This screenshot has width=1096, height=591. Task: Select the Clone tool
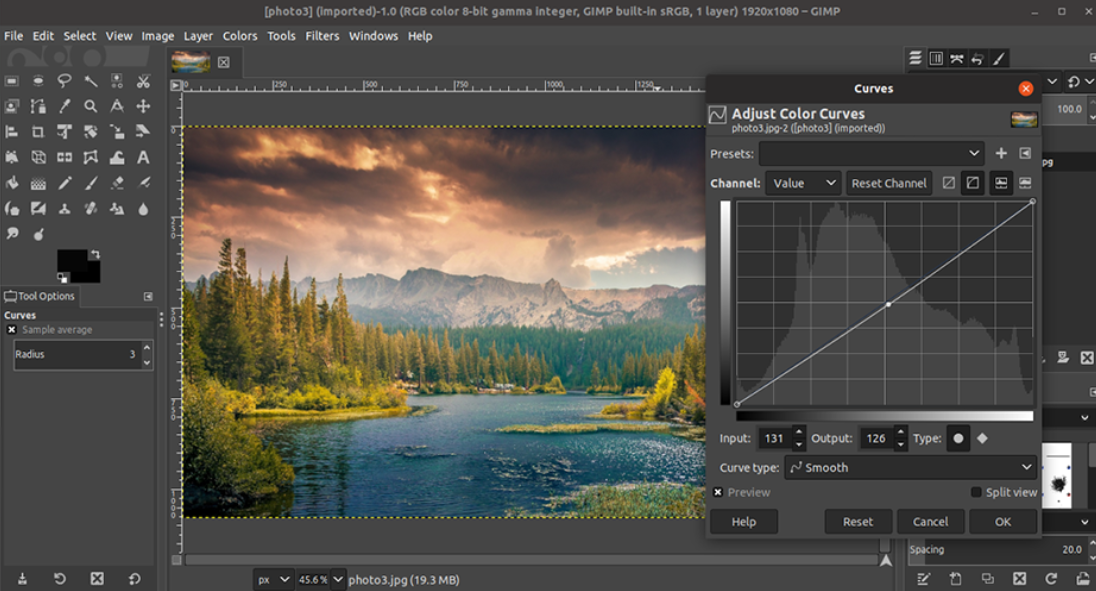(x=64, y=207)
